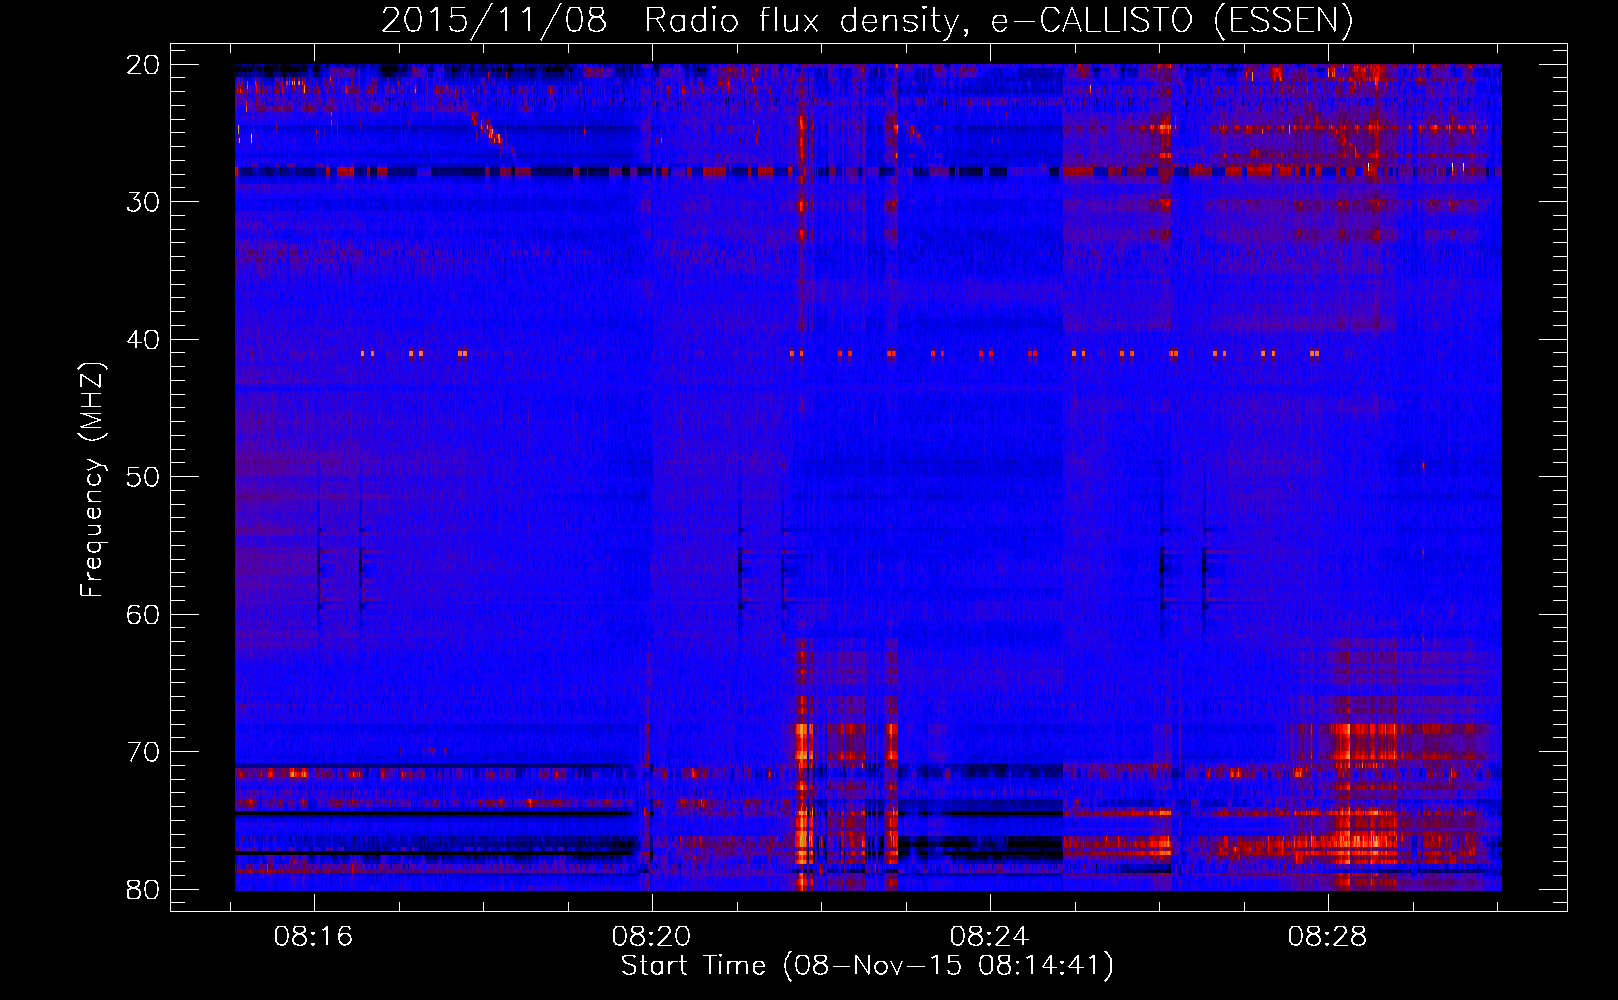The width and height of the screenshot is (1618, 1000).
Task: Click the '30' frequency tick label
Action: tap(144, 202)
